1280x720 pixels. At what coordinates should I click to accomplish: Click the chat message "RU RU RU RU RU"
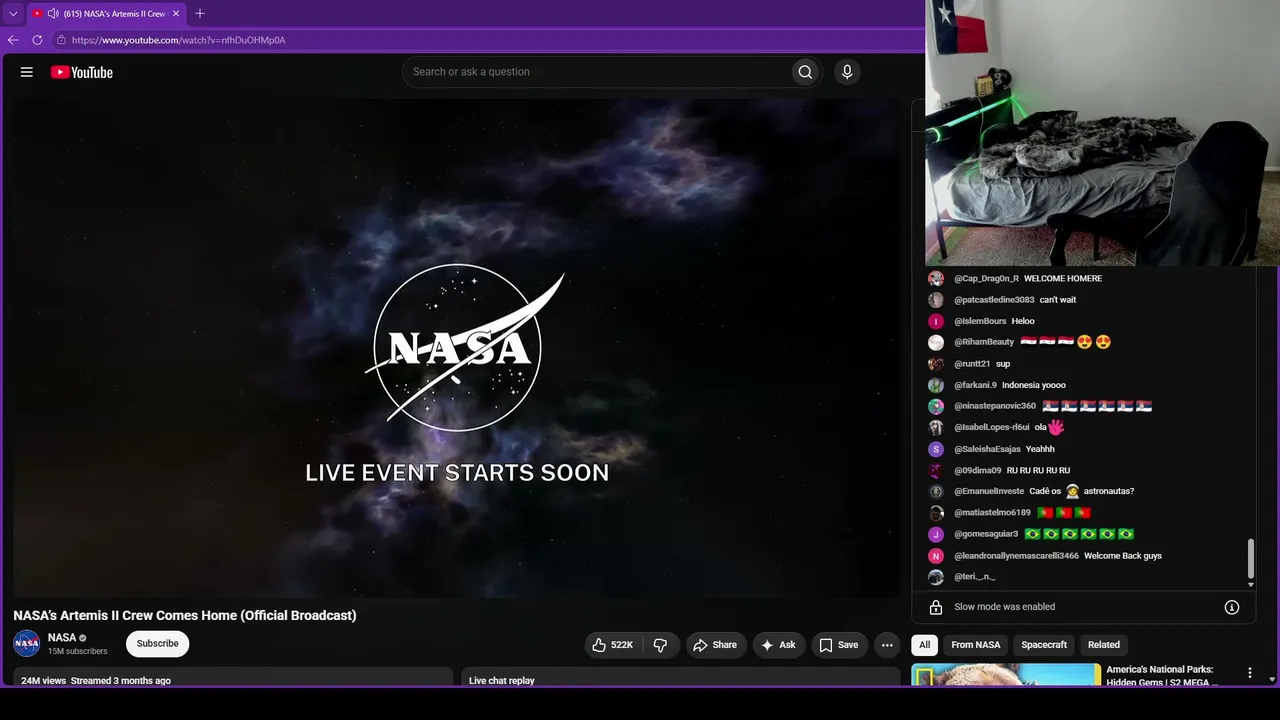(1038, 470)
